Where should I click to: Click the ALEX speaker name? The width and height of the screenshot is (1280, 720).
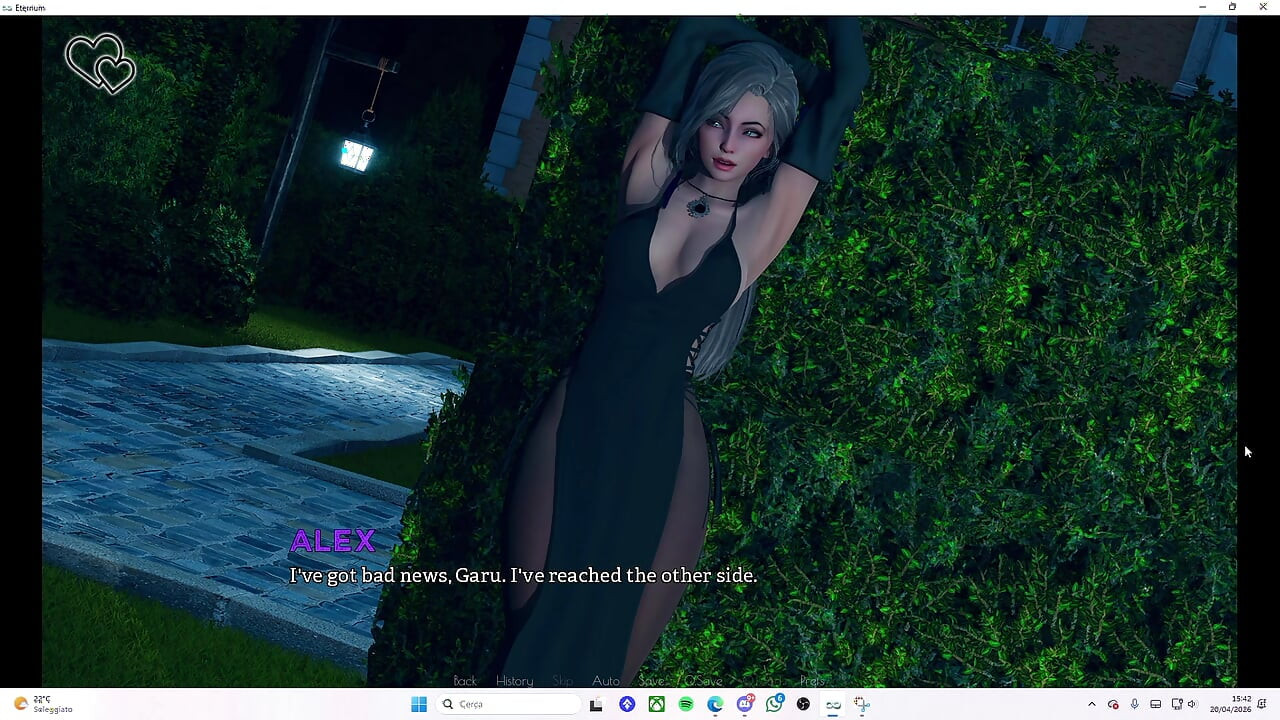tap(333, 541)
